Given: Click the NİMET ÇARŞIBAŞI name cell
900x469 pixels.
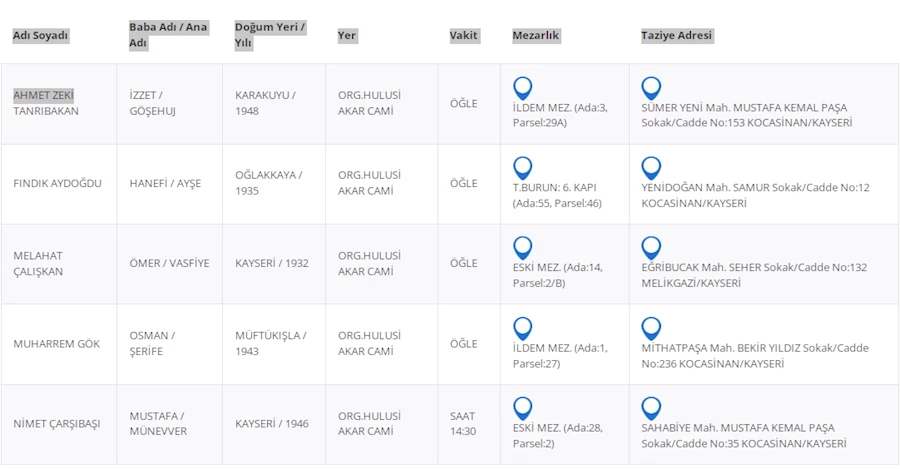Looking at the screenshot, I should pyautogui.click(x=57, y=424).
